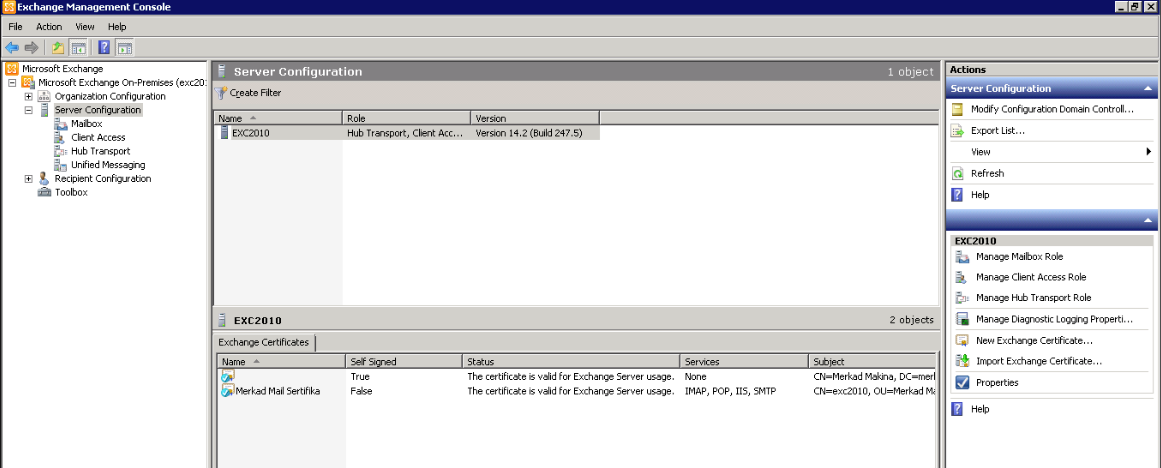Sort certificates by Status column

tap(571, 361)
